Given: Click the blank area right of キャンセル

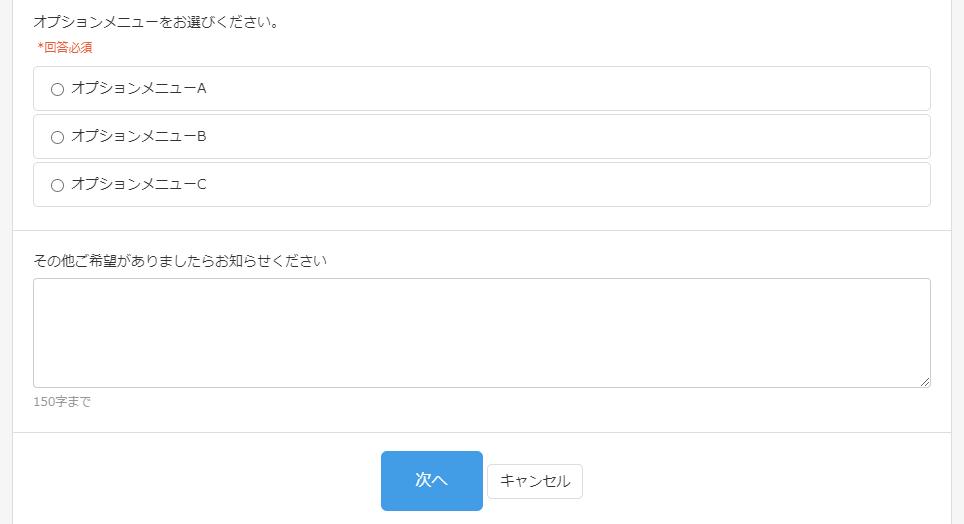Looking at the screenshot, I should point(760,481).
